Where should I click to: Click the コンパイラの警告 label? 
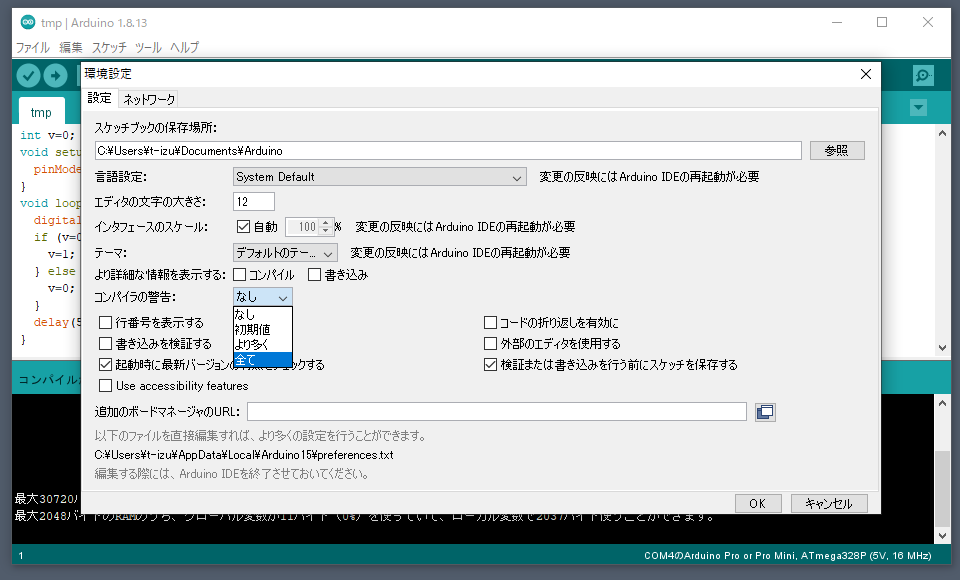[x=135, y=297]
